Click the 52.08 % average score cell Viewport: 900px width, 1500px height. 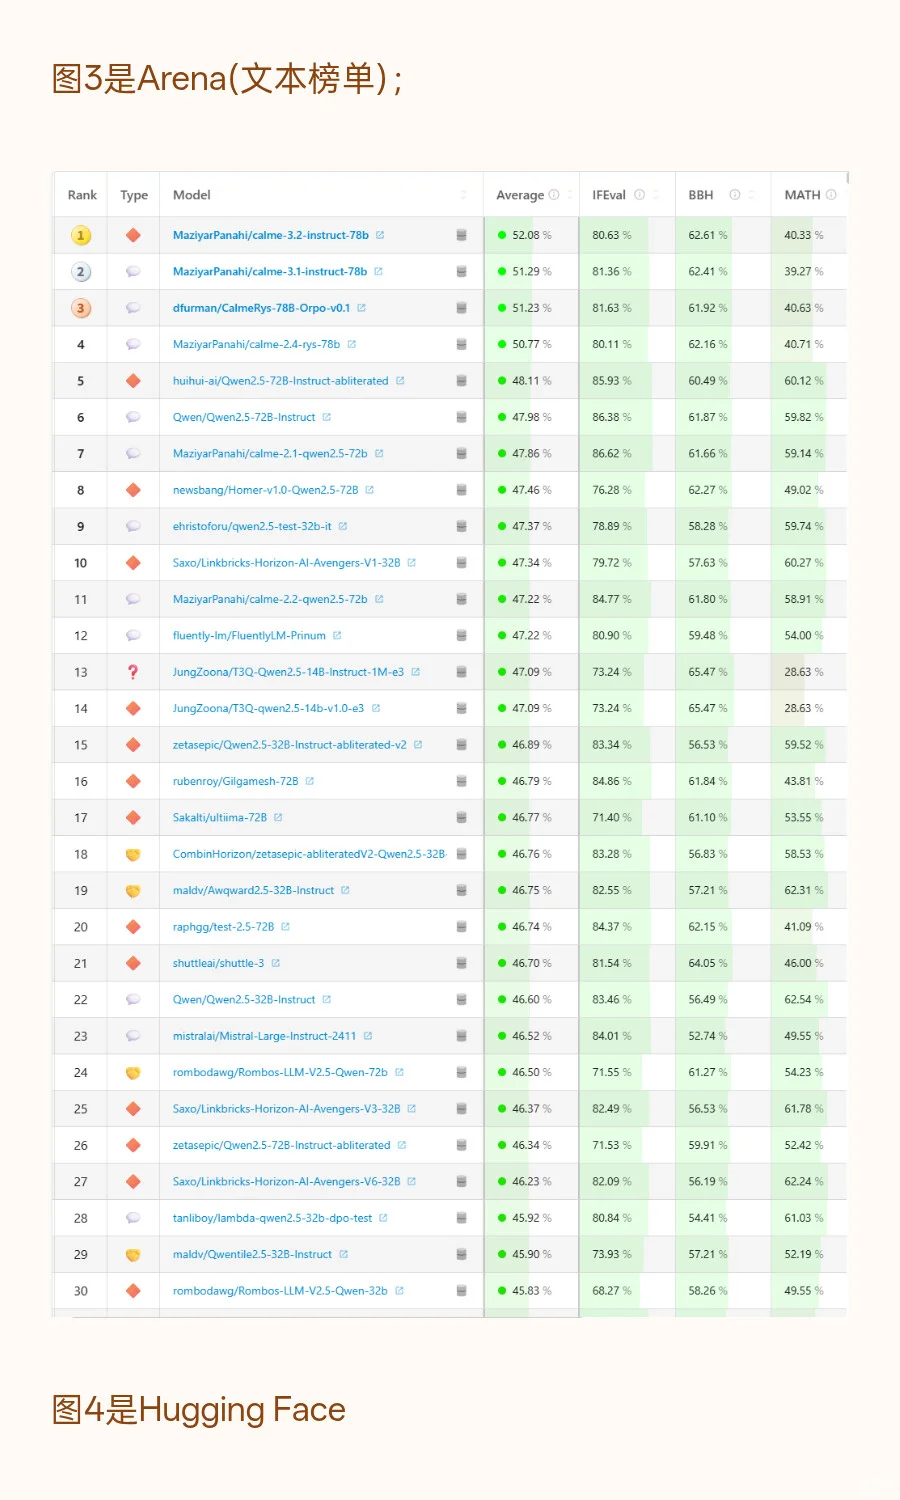(532, 235)
